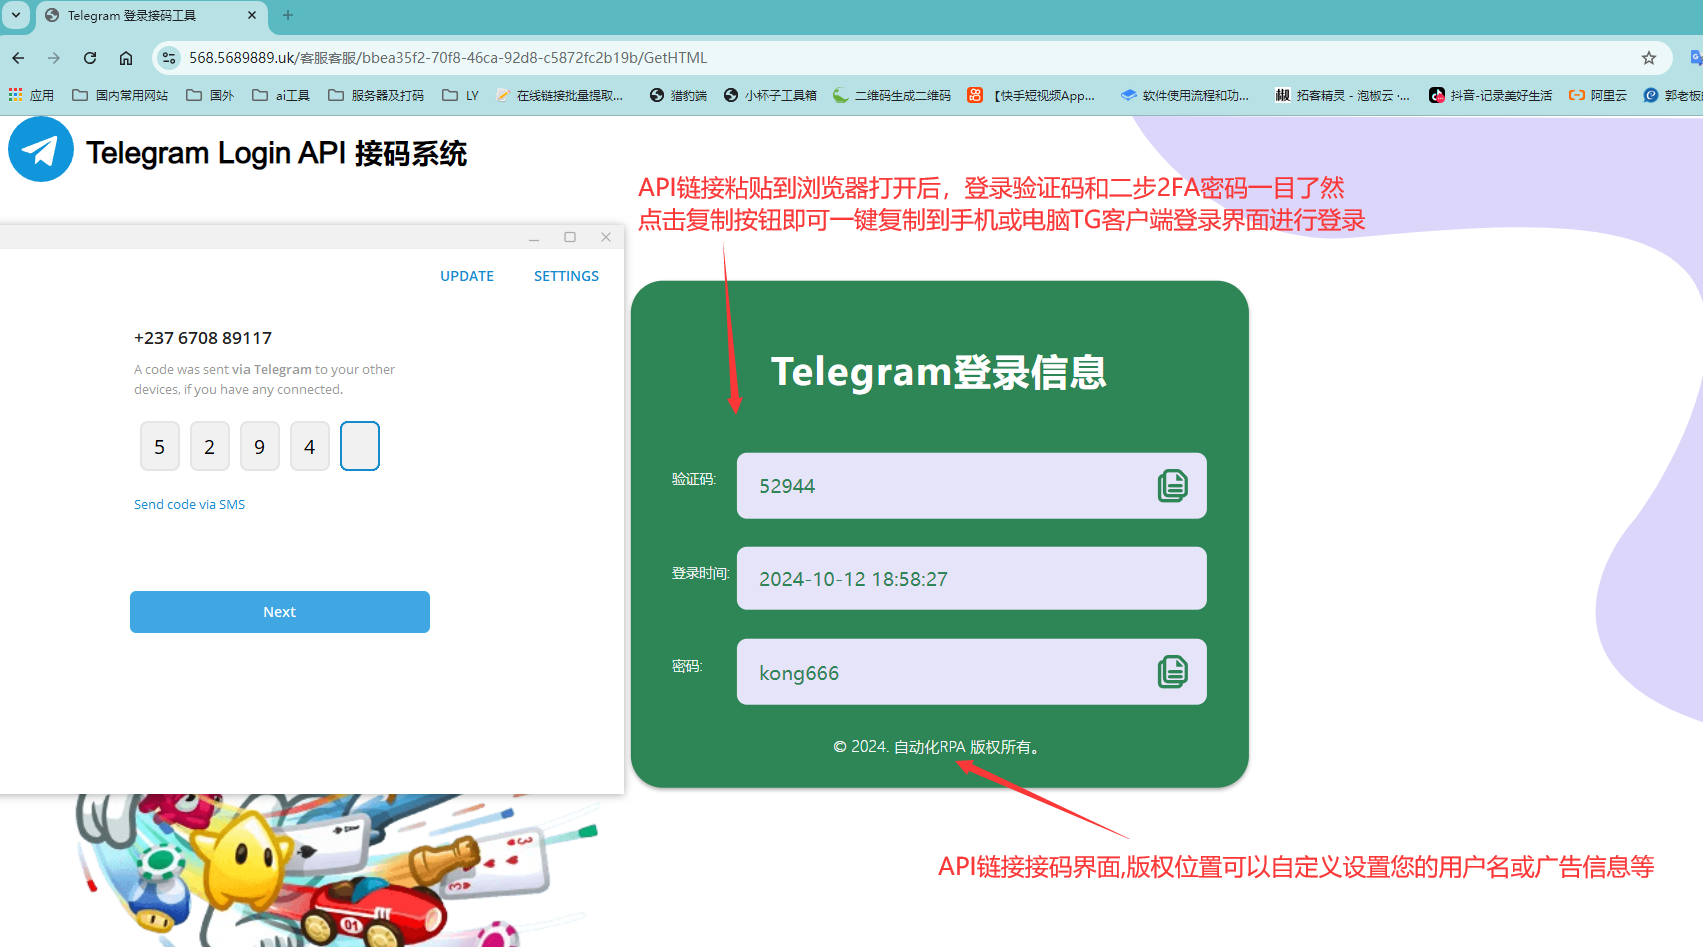Open the 快手短视频App bookmark
1703x947 pixels.
click(x=1031, y=95)
